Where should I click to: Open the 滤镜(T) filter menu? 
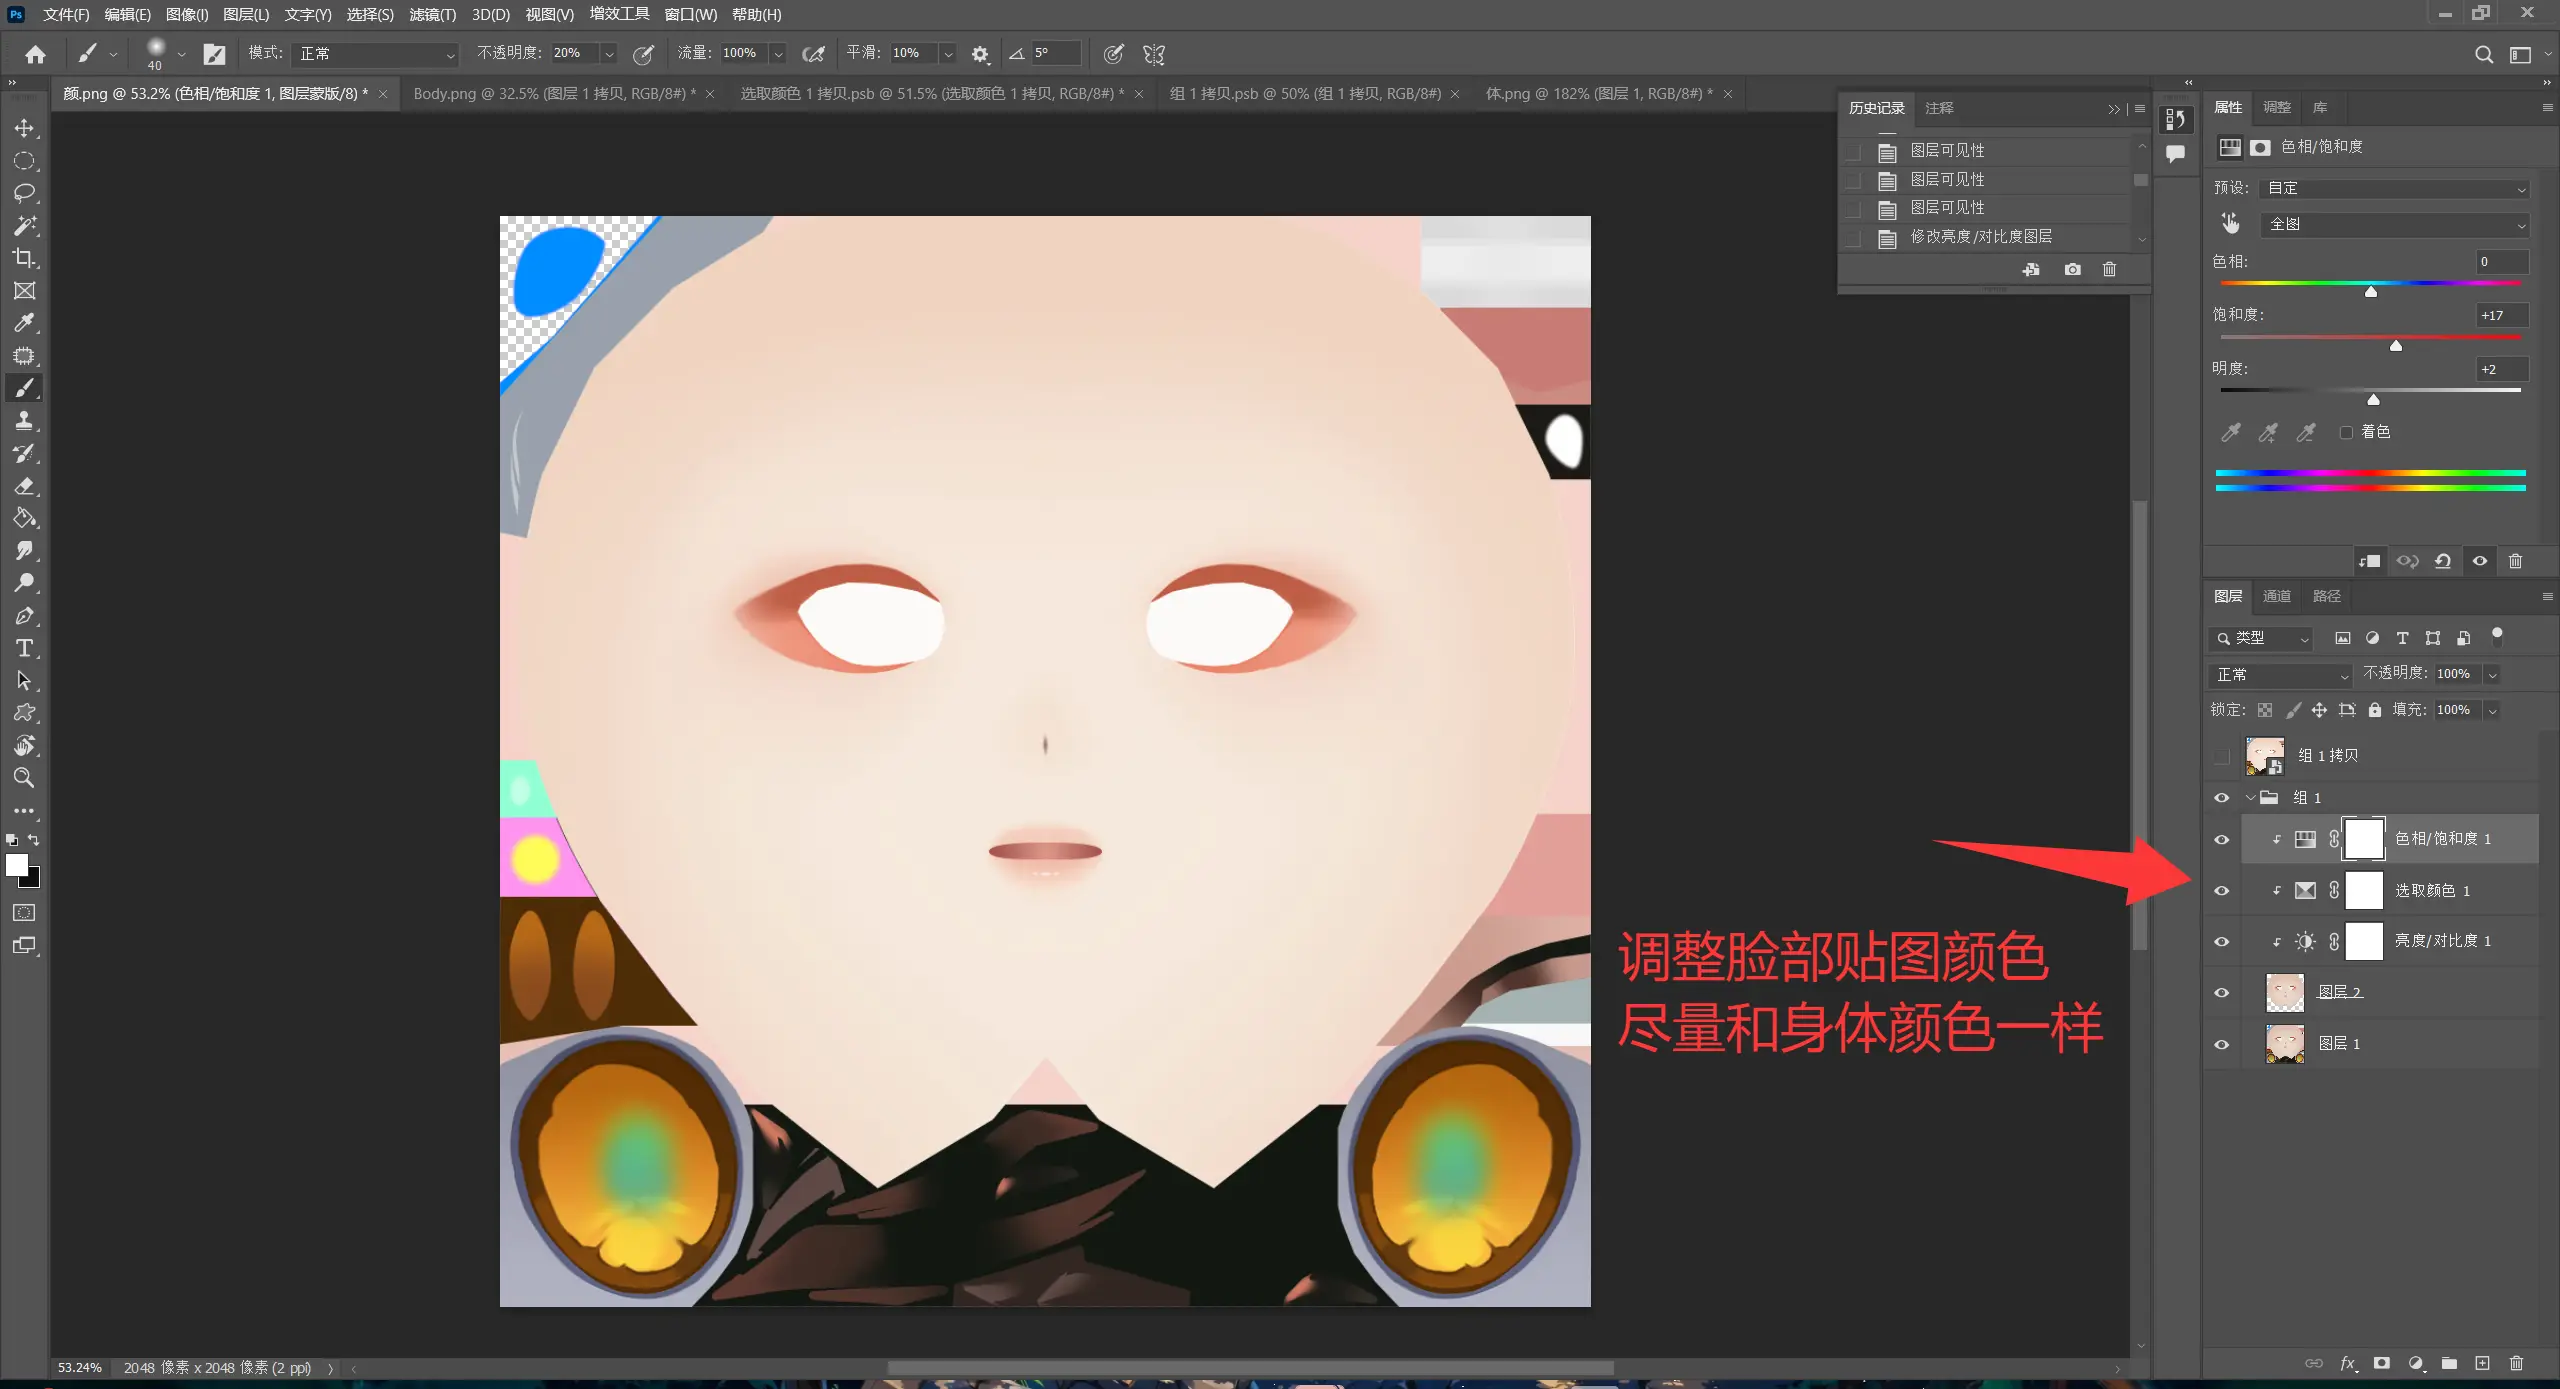click(x=432, y=14)
